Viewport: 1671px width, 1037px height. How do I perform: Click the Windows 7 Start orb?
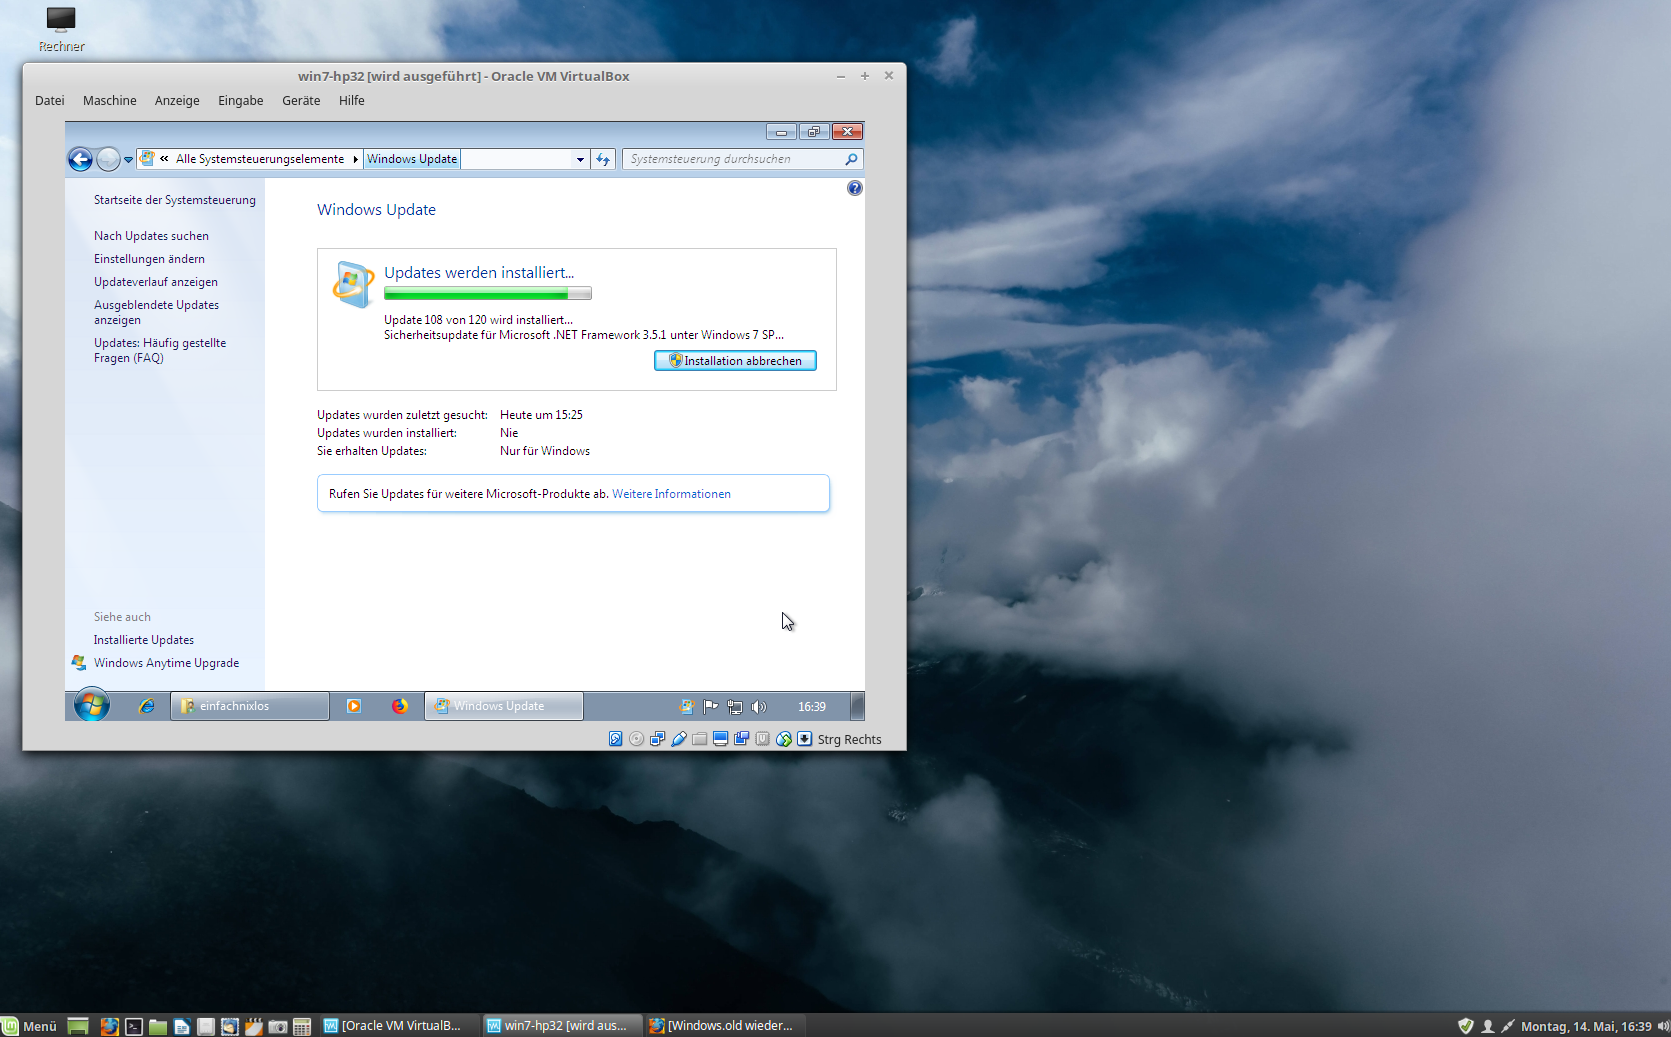(x=91, y=705)
